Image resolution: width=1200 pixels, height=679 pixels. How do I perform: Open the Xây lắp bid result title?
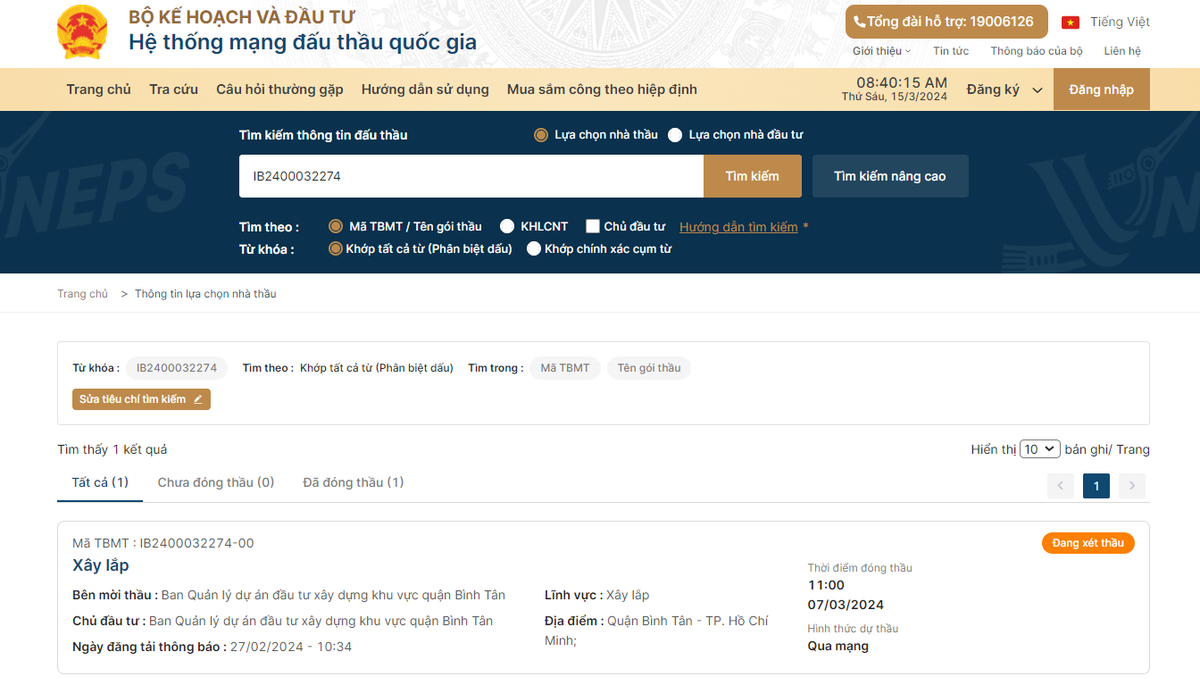point(101,566)
